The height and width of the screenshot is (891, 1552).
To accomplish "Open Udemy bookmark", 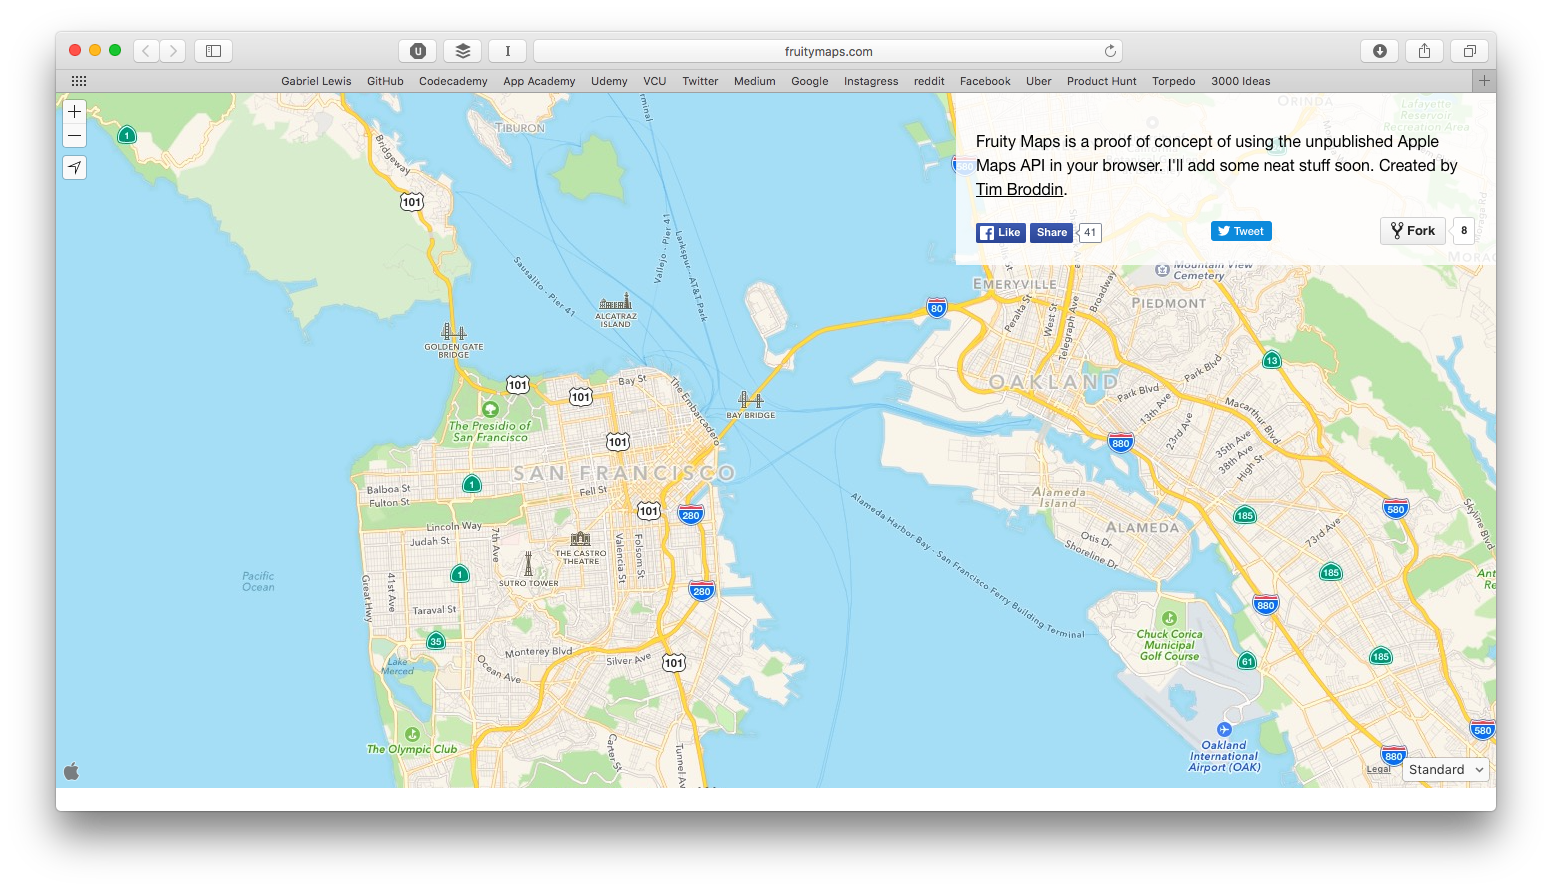I will [x=609, y=81].
